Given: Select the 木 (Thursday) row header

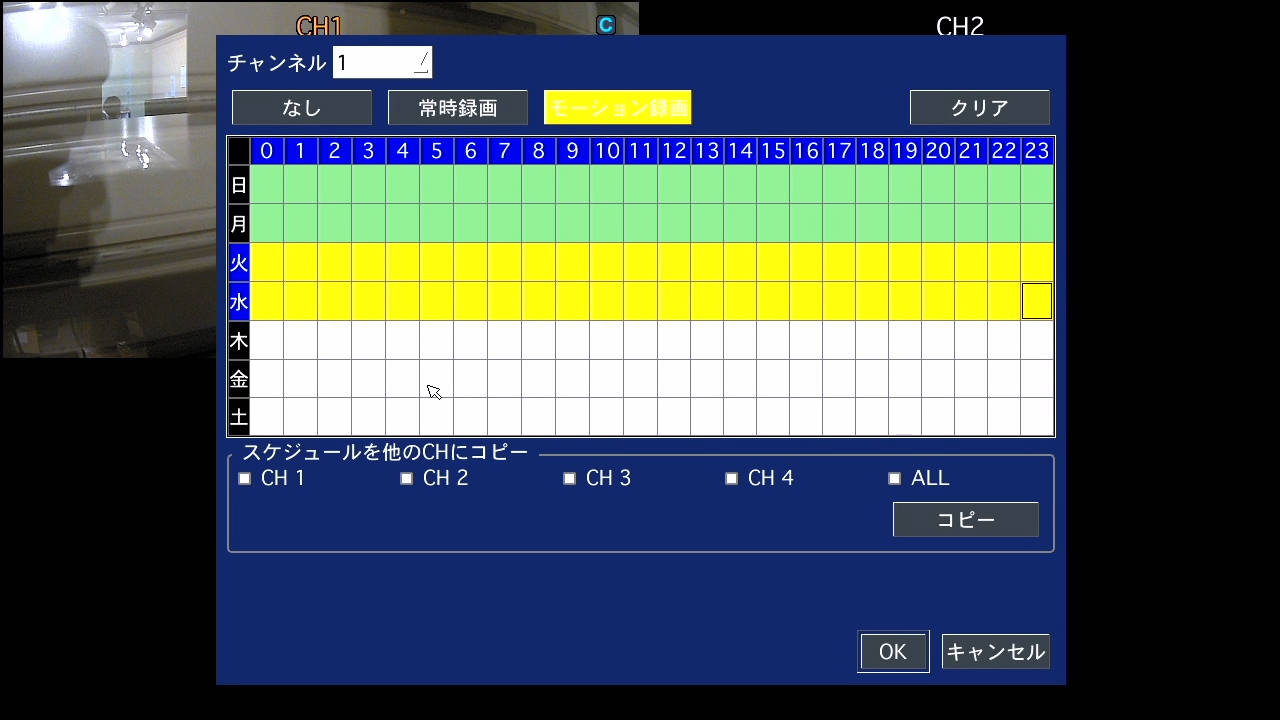Looking at the screenshot, I should pyautogui.click(x=239, y=341).
